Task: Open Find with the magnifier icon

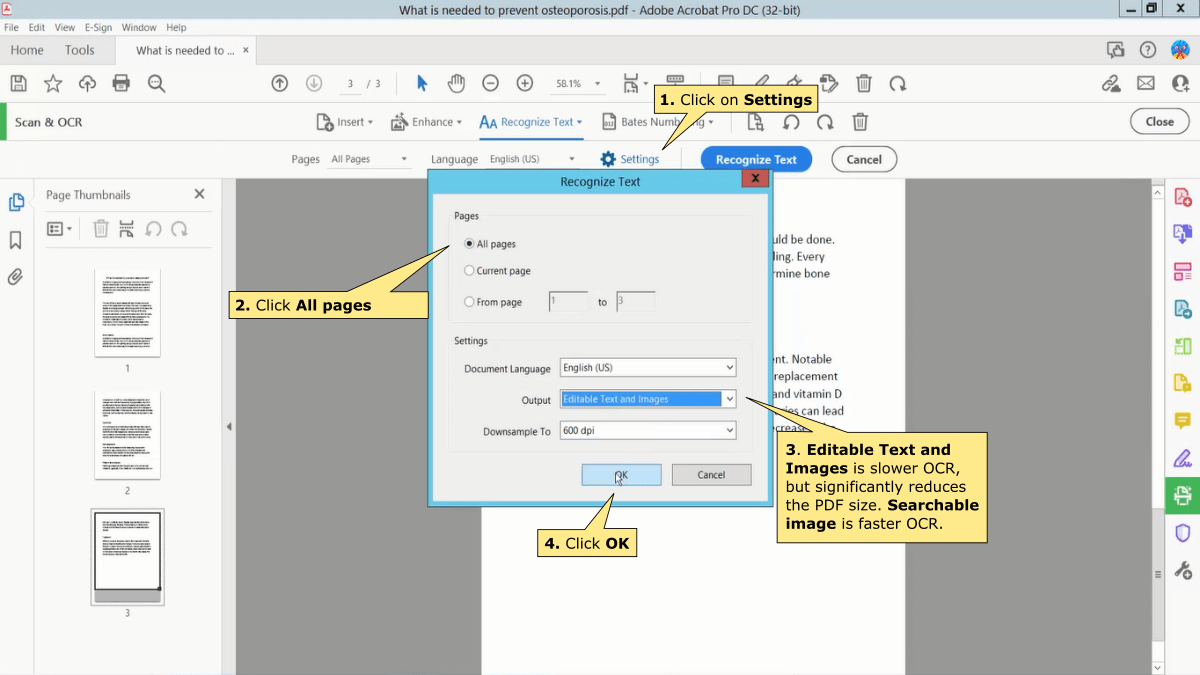Action: (155, 84)
